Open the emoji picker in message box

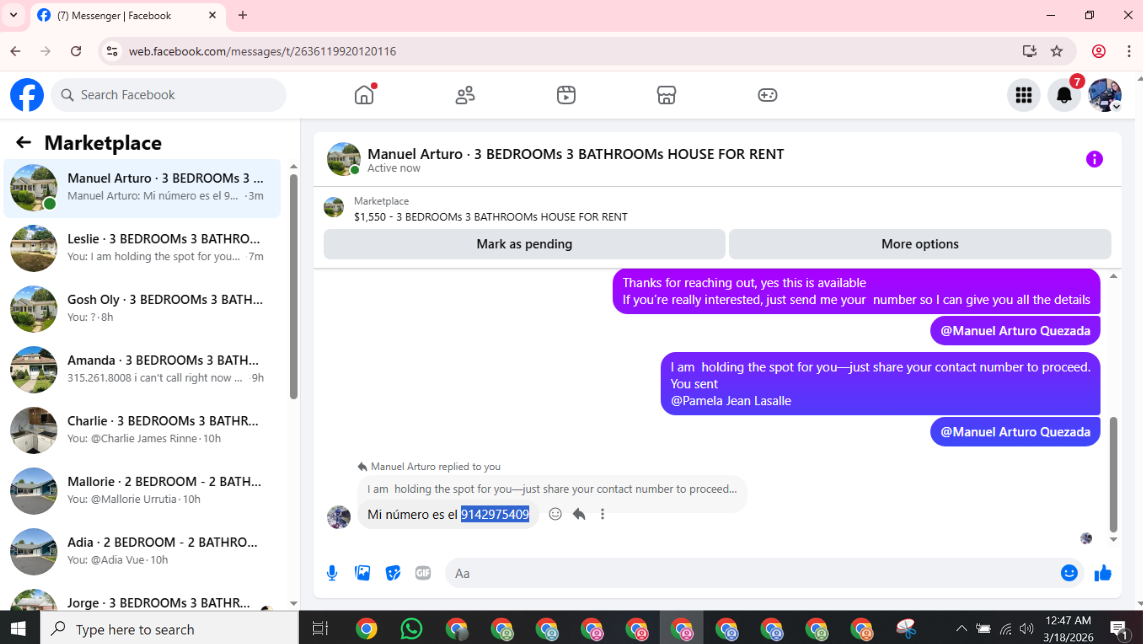pos(1069,573)
